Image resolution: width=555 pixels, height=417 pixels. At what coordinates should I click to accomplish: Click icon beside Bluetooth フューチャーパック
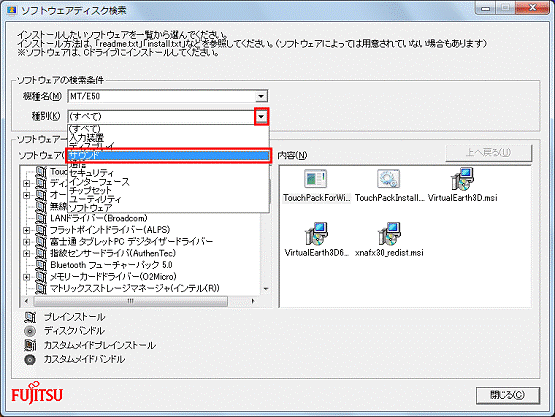click(x=41, y=265)
